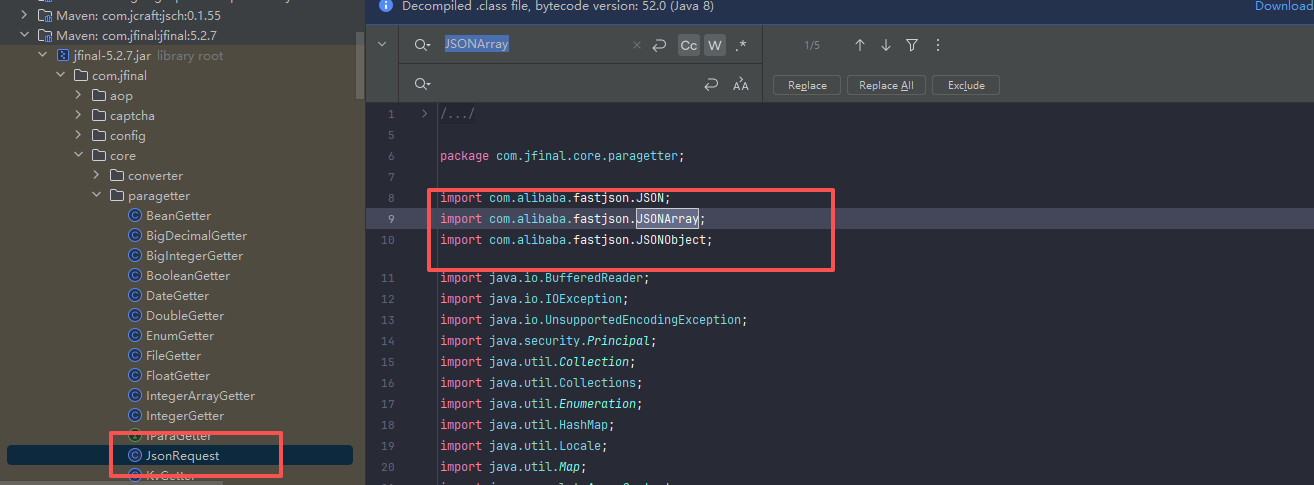Toggle Regex (.*) search option
This screenshot has height=485, width=1314.
pos(741,45)
